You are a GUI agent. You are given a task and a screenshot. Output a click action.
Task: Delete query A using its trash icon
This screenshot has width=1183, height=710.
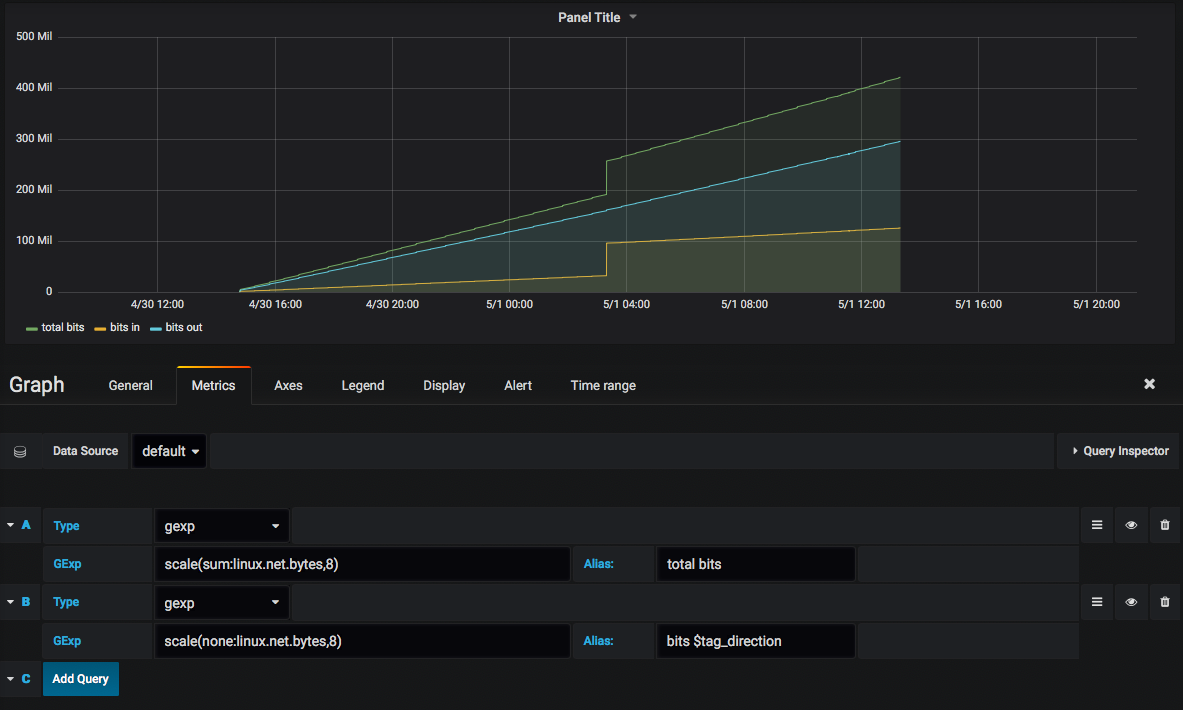click(x=1164, y=525)
